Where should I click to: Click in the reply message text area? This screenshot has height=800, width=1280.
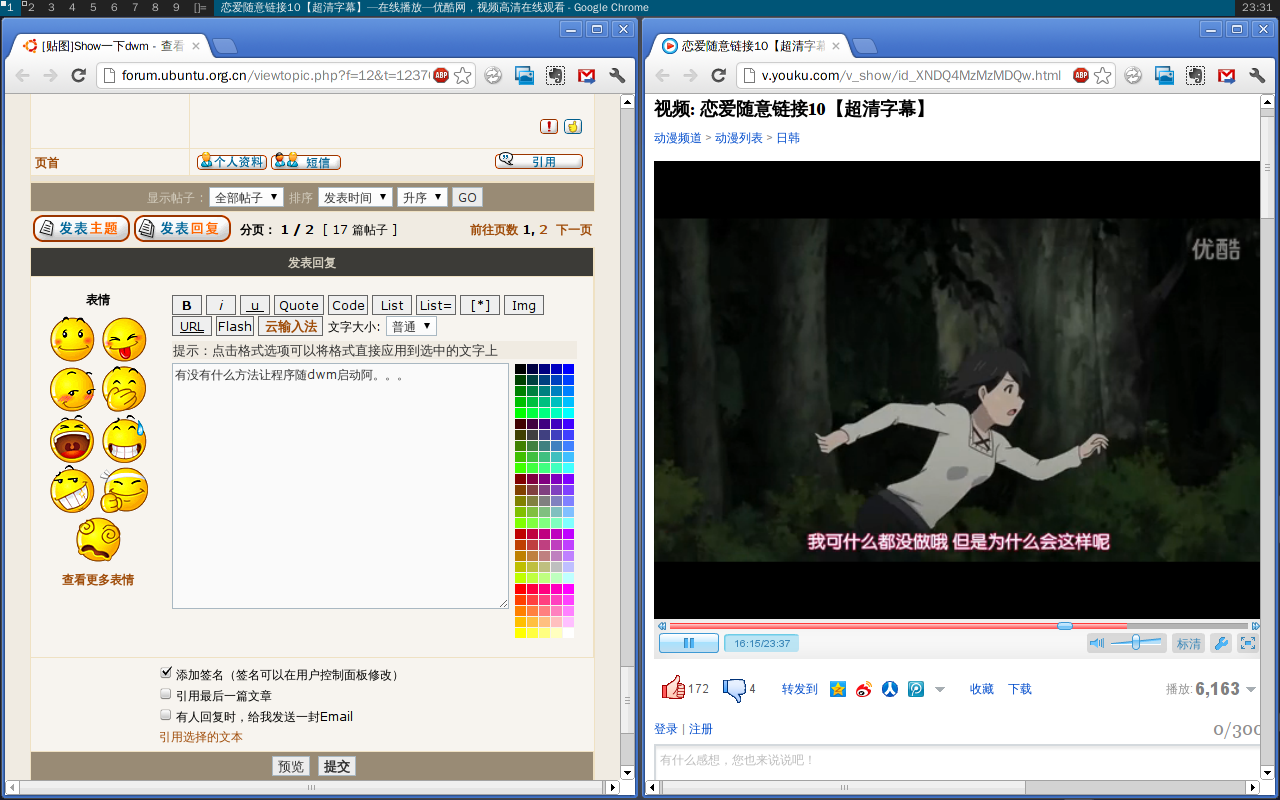coord(340,486)
